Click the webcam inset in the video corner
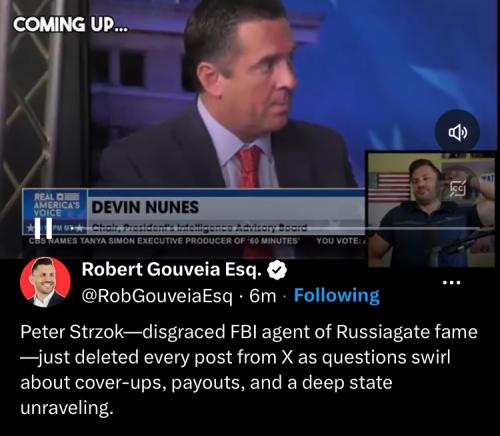 coord(431,209)
